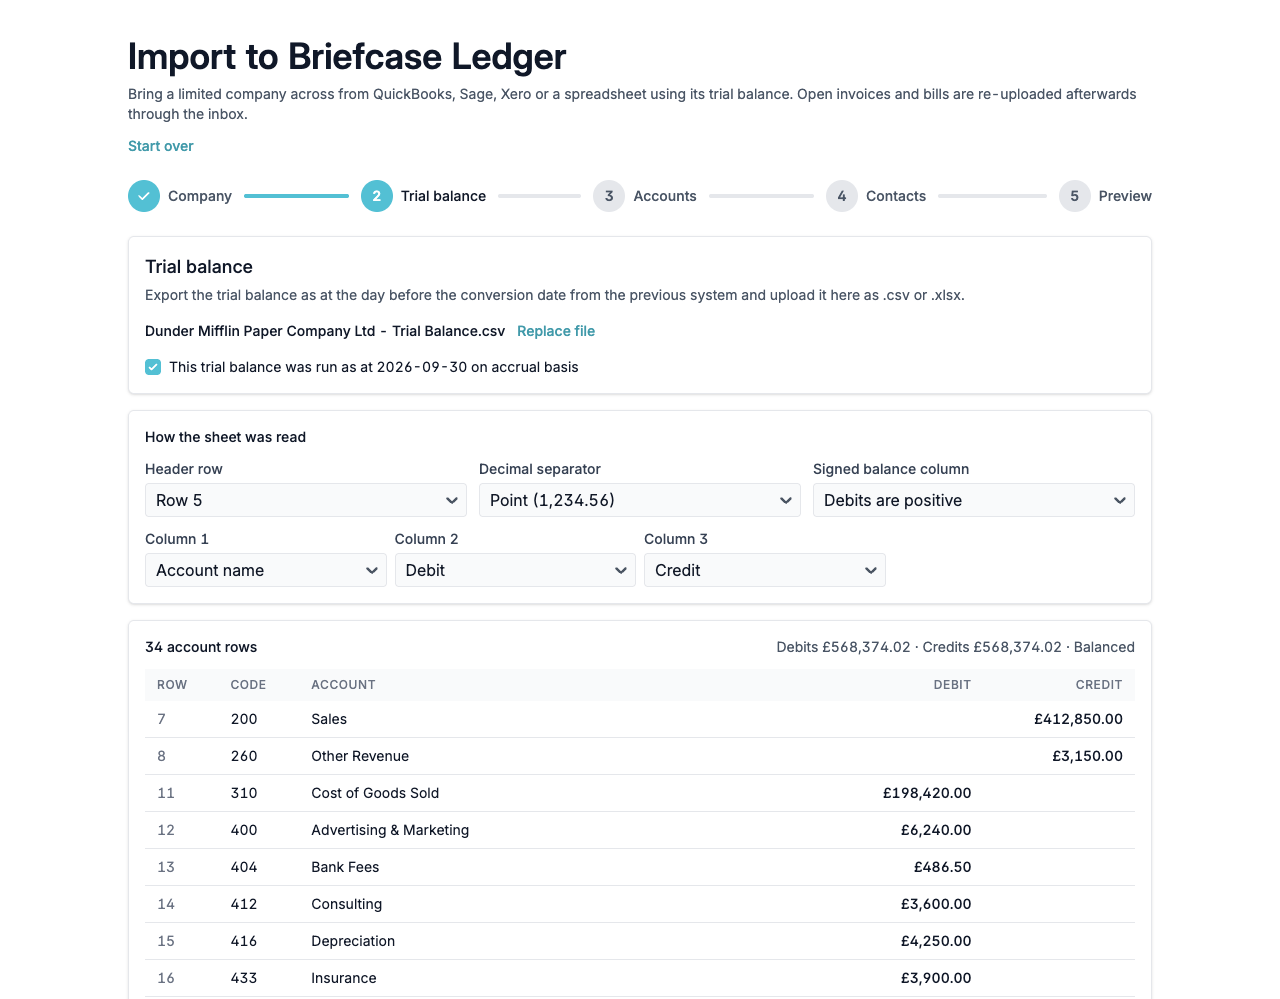Viewport: 1280px width, 999px height.
Task: Click account code 433
Action: click(244, 978)
